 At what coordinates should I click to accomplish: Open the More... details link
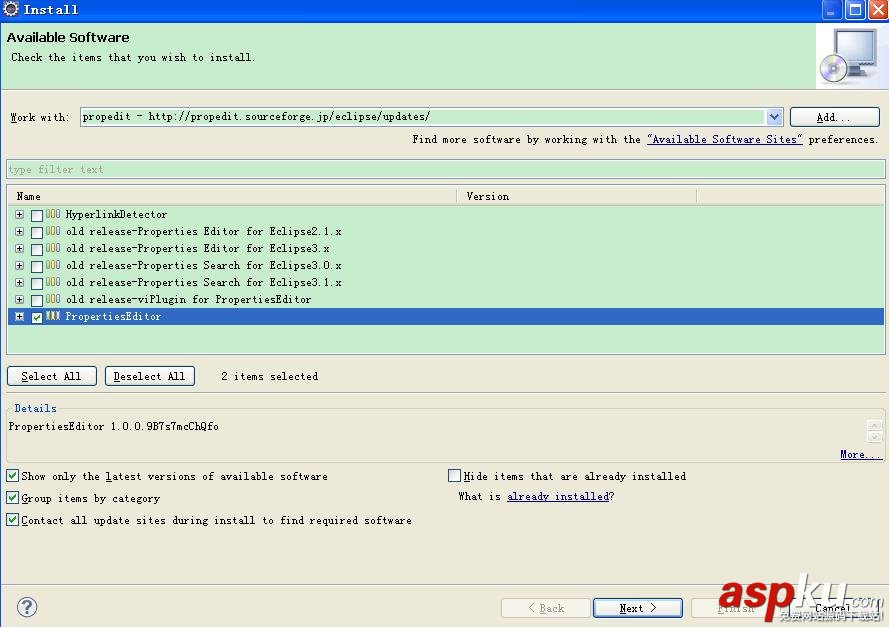coord(861,455)
